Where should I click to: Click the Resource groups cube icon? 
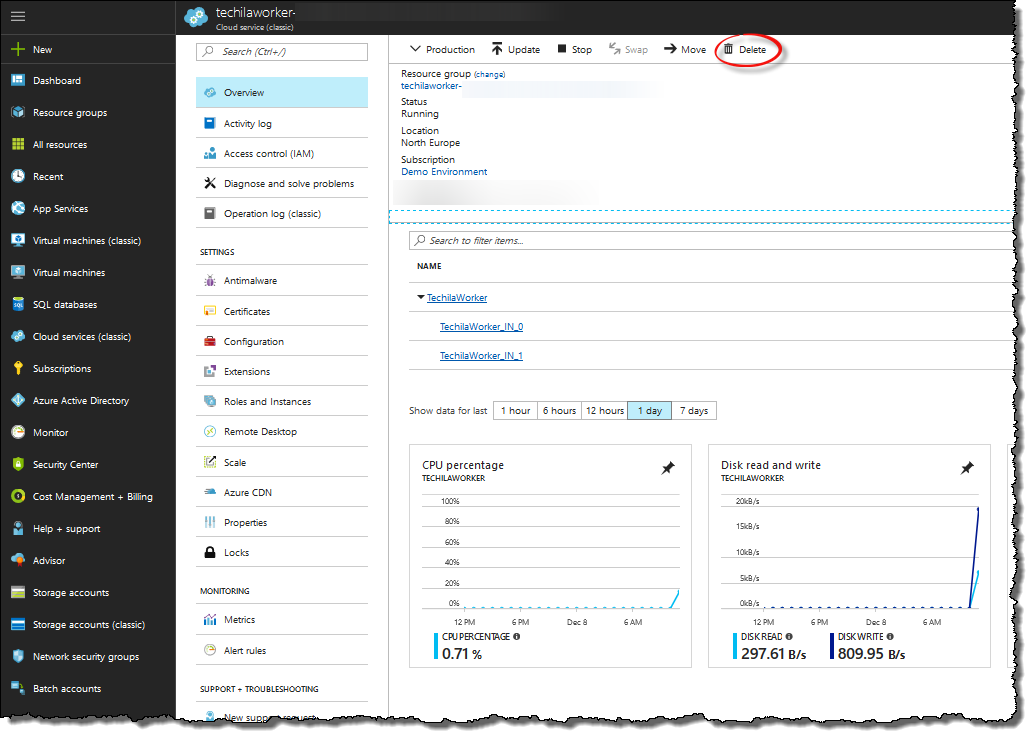click(18, 112)
